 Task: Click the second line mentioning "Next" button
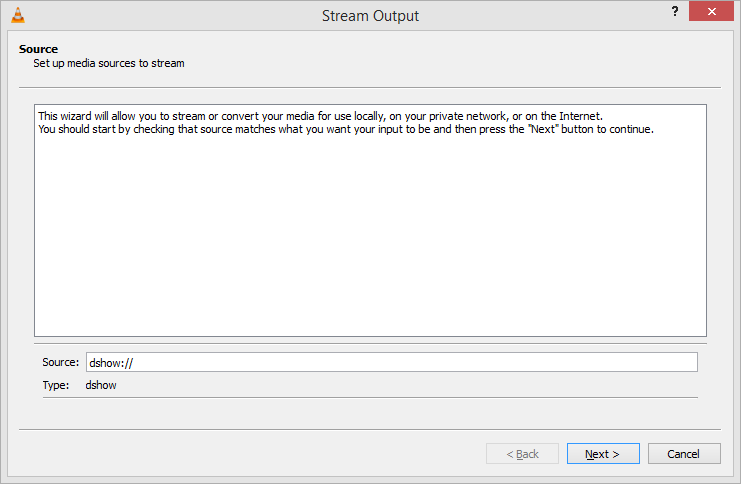[x=345, y=129]
